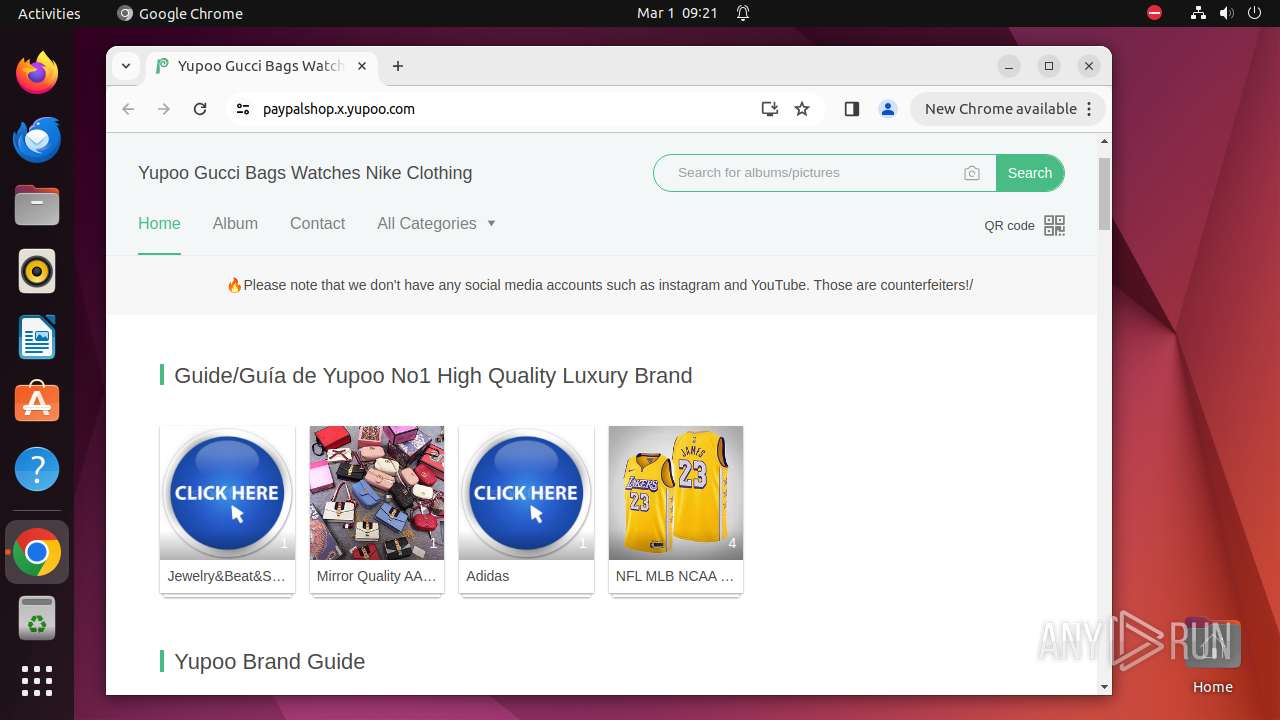Open the handbags collage thumbnail
Image resolution: width=1280 pixels, height=720 pixels.
[x=377, y=493]
